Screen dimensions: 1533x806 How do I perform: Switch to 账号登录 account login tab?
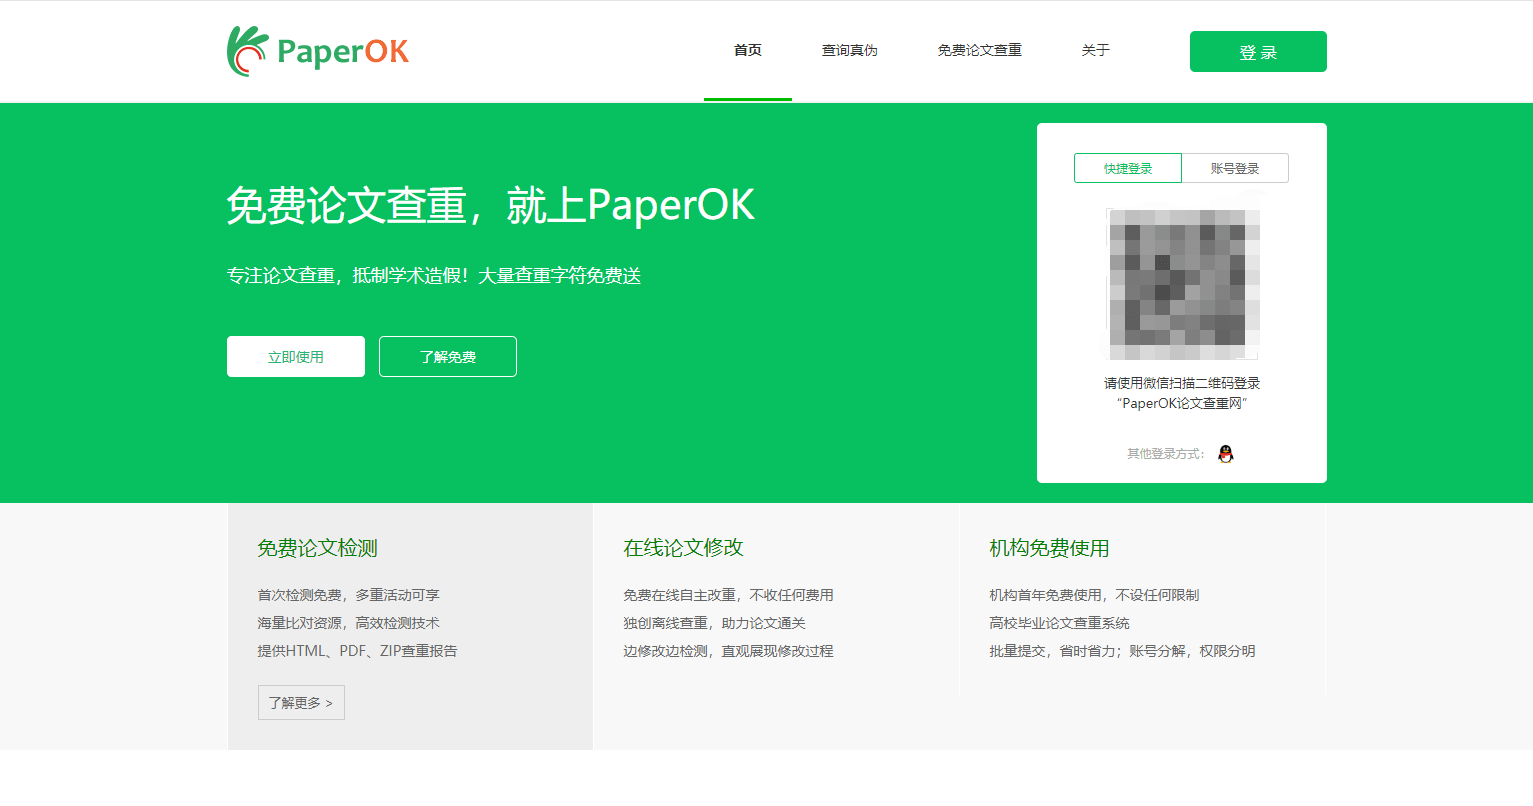pyautogui.click(x=1235, y=168)
